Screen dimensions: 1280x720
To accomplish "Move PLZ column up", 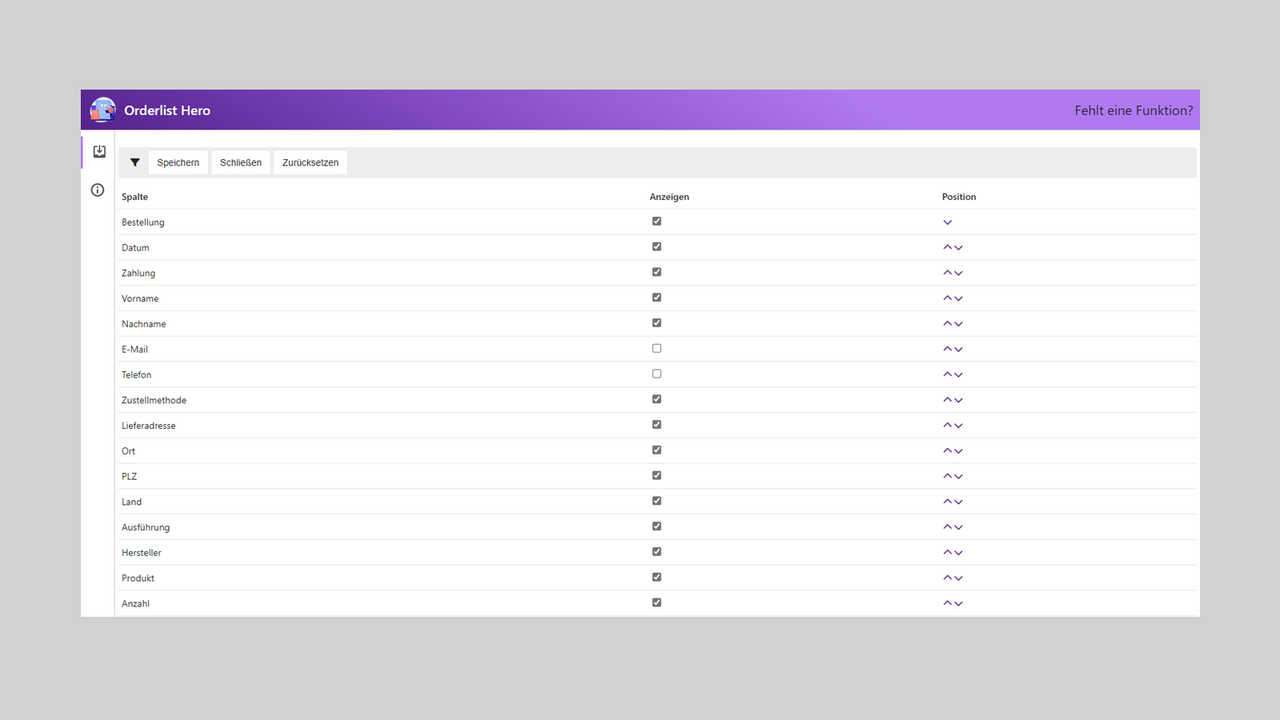I will pos(948,477).
